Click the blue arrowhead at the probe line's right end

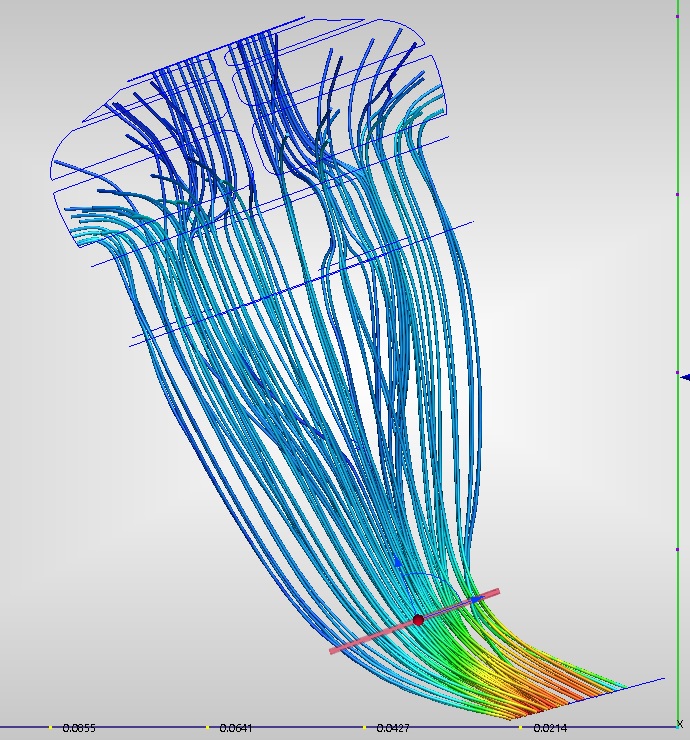point(475,599)
